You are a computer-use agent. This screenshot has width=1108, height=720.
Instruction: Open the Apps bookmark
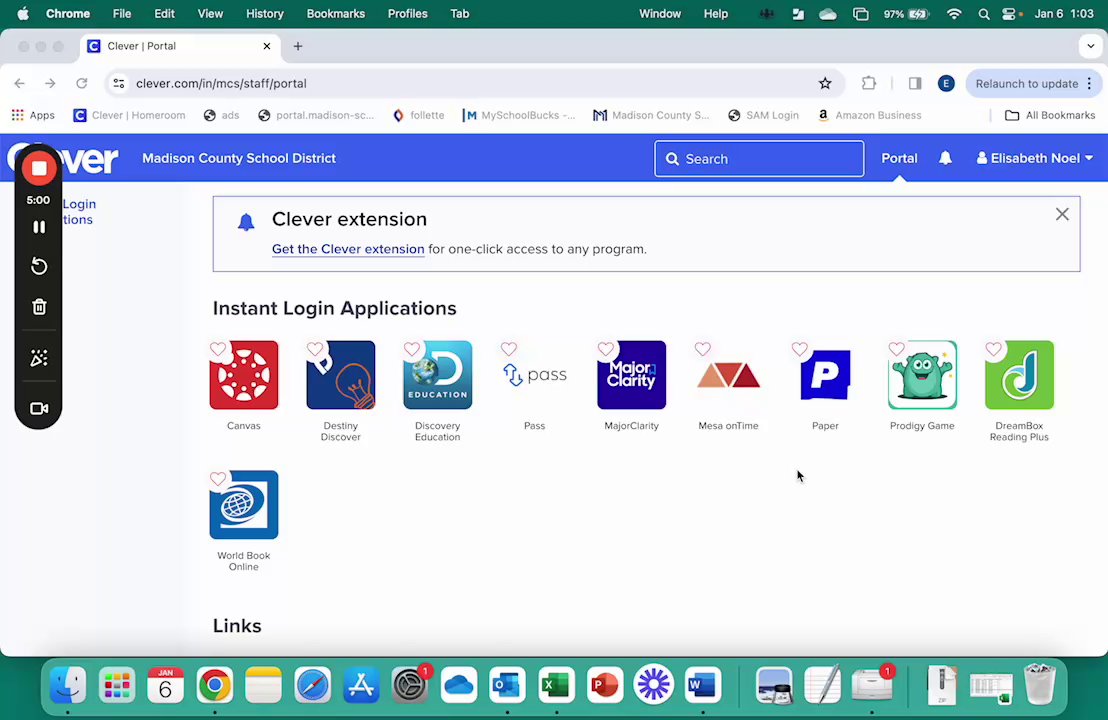(33, 115)
